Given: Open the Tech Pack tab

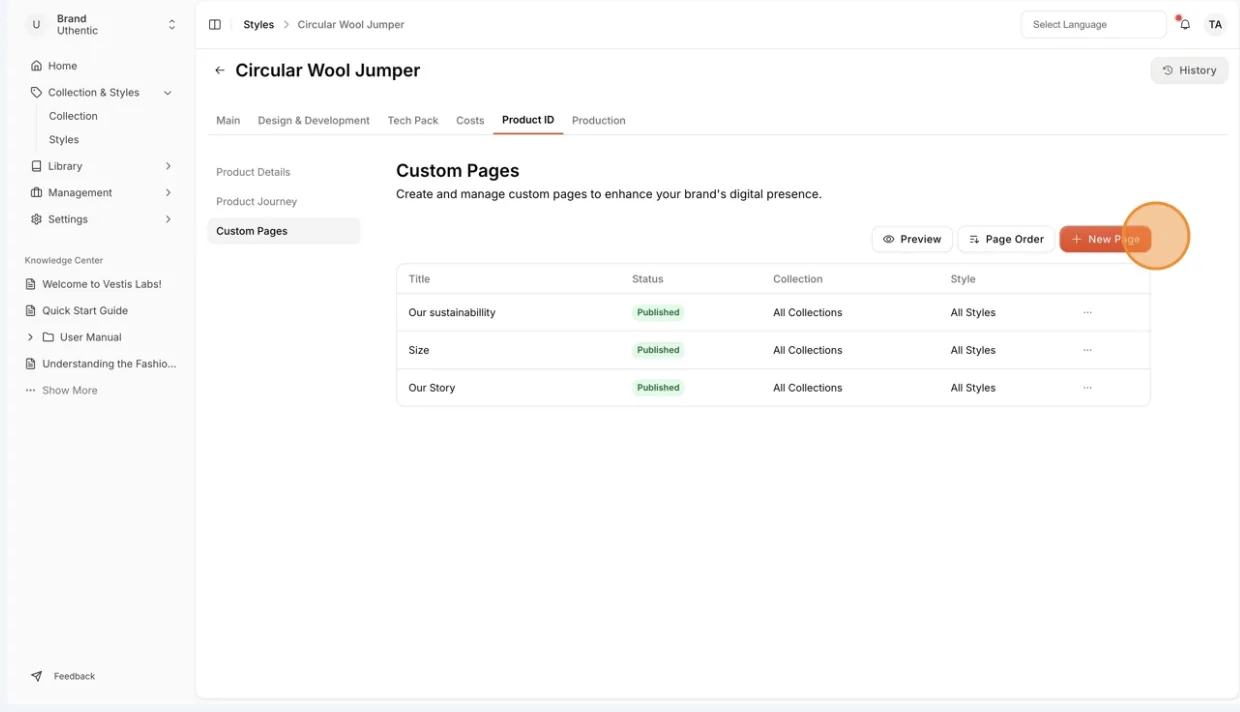Looking at the screenshot, I should coord(413,120).
